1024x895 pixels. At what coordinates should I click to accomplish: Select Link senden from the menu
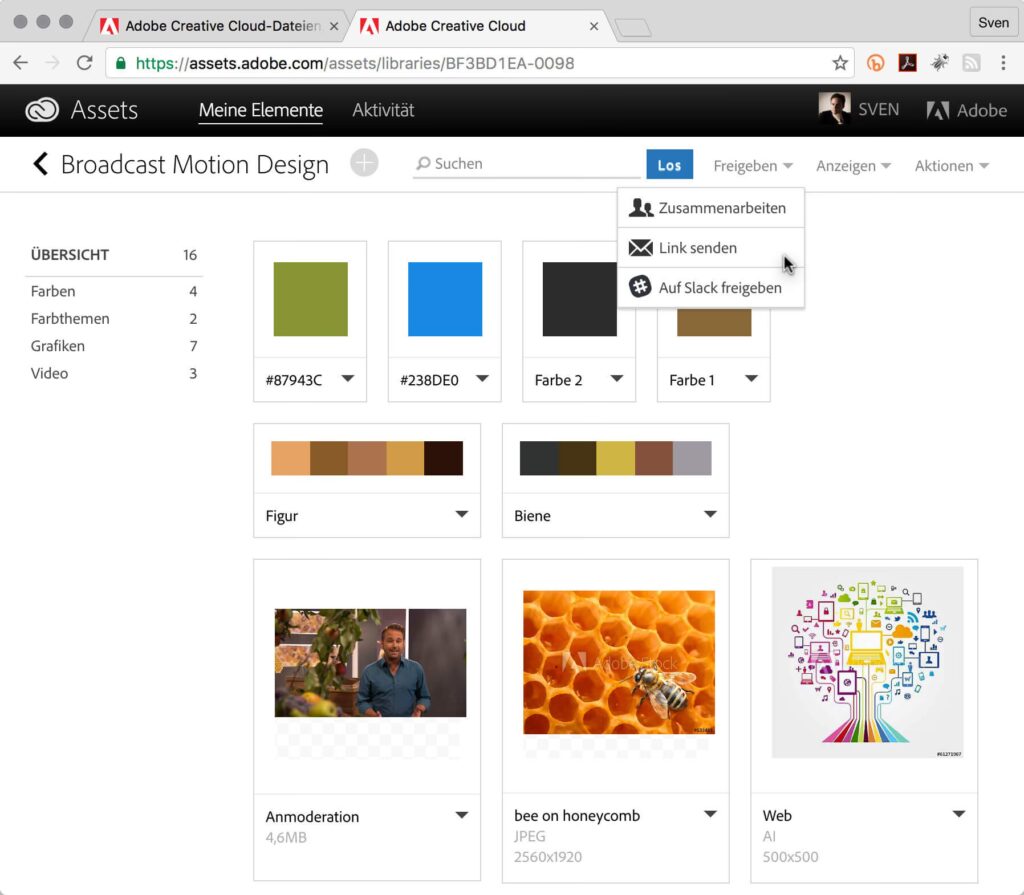[x=697, y=248]
